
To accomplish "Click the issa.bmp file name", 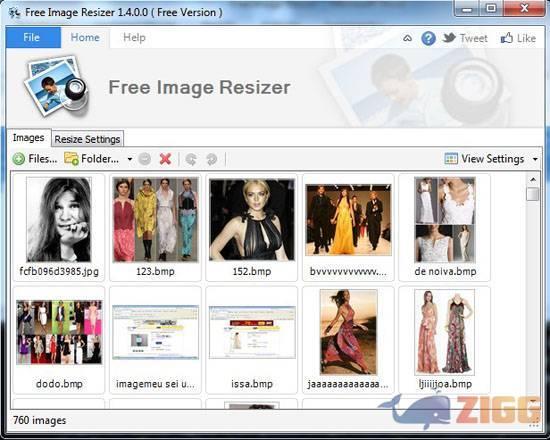I will pyautogui.click(x=252, y=384).
